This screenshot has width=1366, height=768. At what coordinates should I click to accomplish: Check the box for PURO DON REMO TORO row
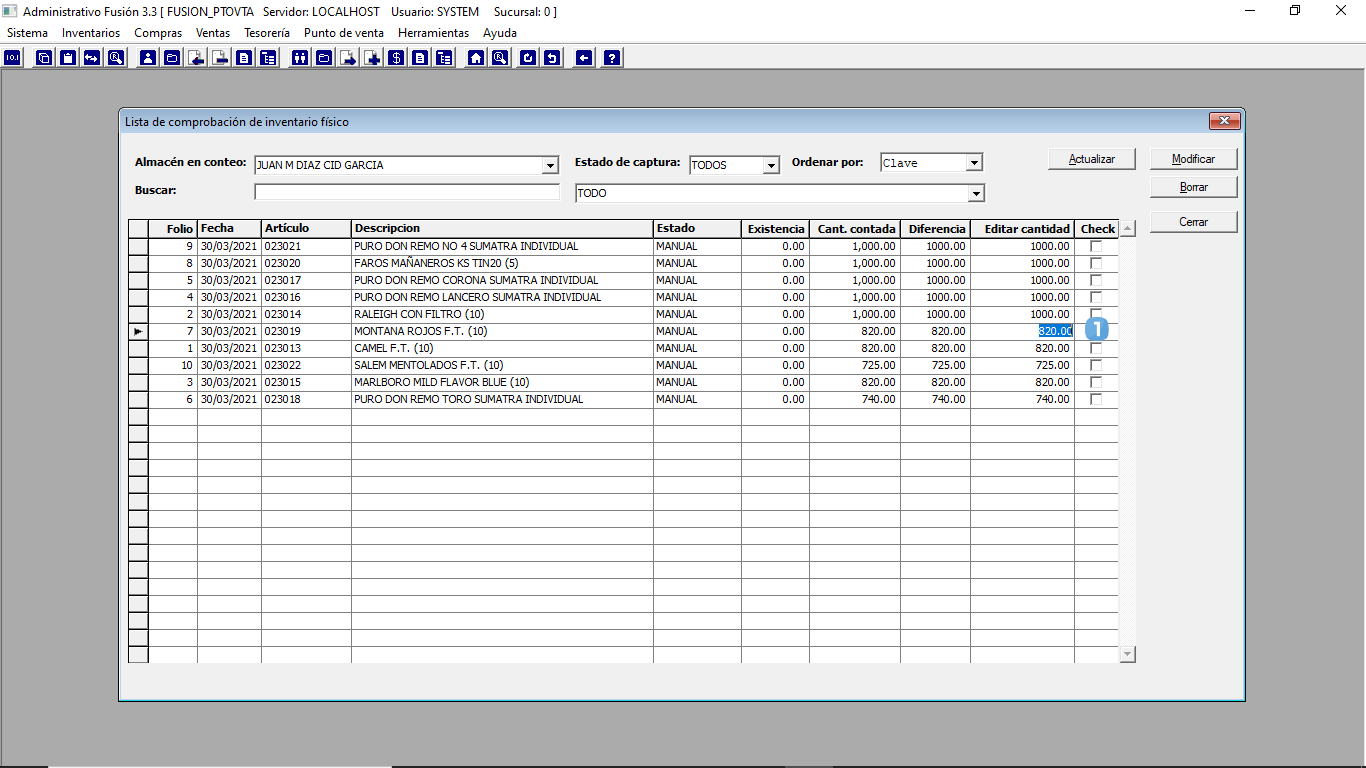[1096, 399]
